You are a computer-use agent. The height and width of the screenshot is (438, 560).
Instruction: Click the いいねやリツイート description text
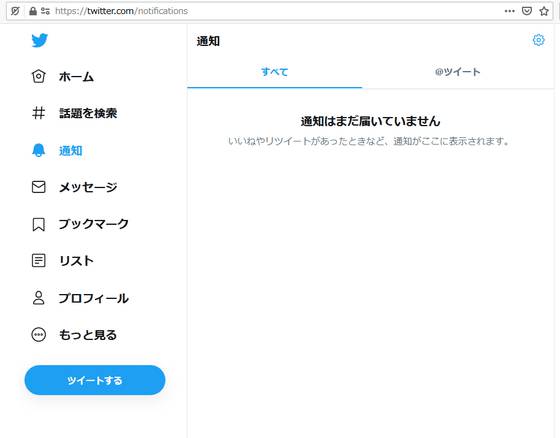point(368,141)
